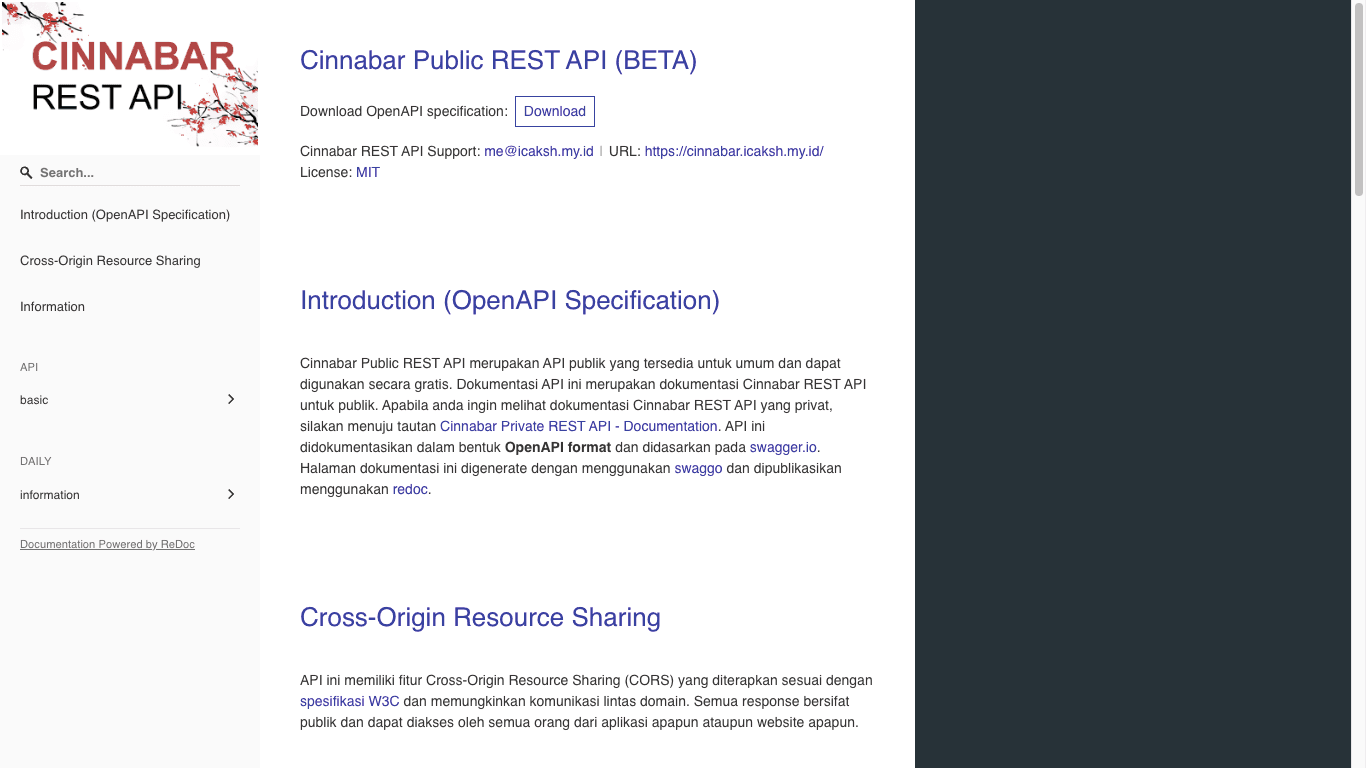The width and height of the screenshot is (1366, 768).
Task: Click the page vertical scrollbar thumb
Action: pyautogui.click(x=1359, y=100)
